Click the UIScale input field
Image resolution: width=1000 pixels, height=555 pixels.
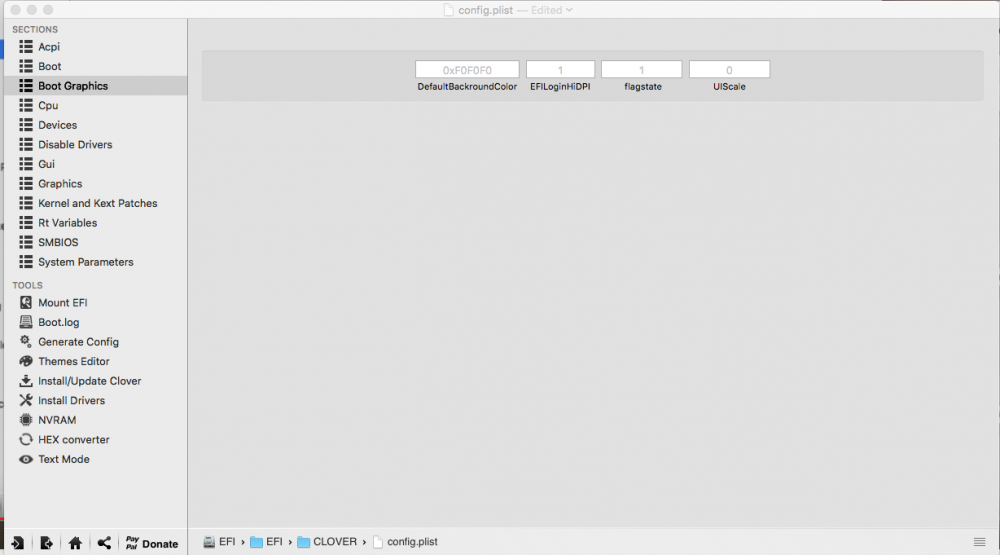(x=729, y=70)
